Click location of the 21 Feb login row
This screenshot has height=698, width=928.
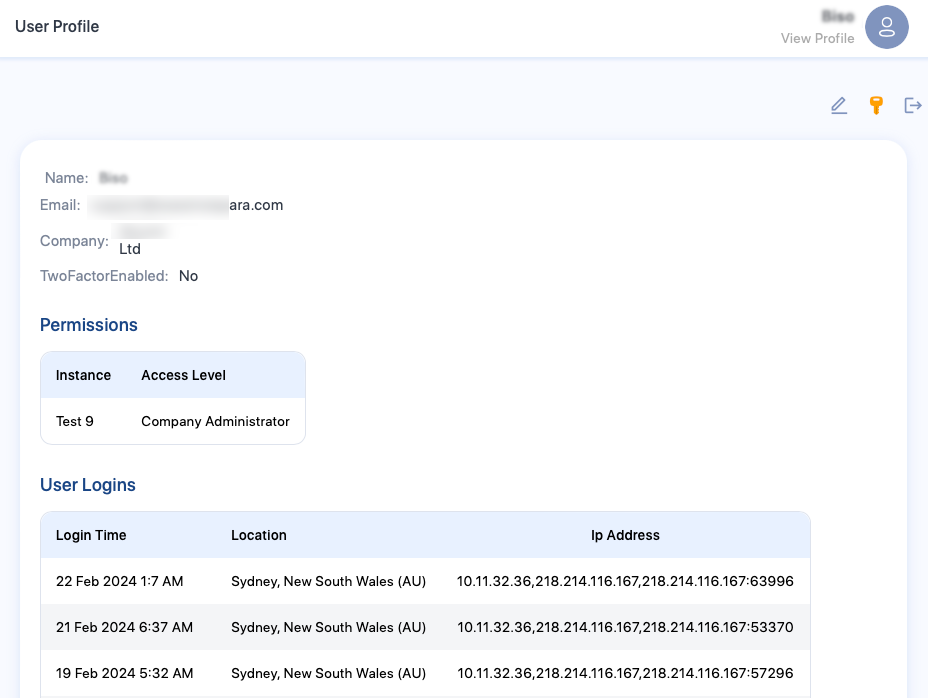(x=328, y=628)
